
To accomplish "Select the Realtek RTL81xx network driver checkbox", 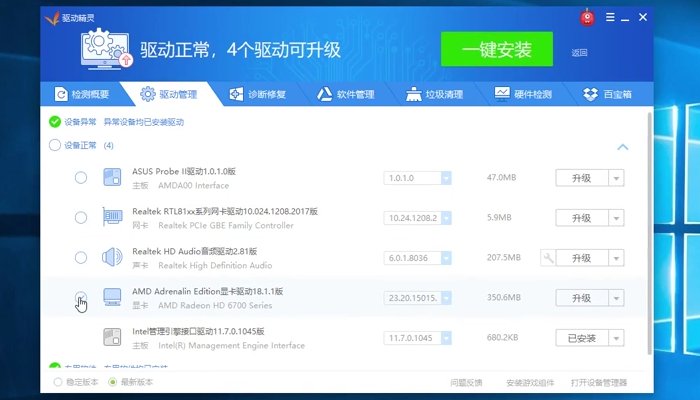I will tap(81, 217).
